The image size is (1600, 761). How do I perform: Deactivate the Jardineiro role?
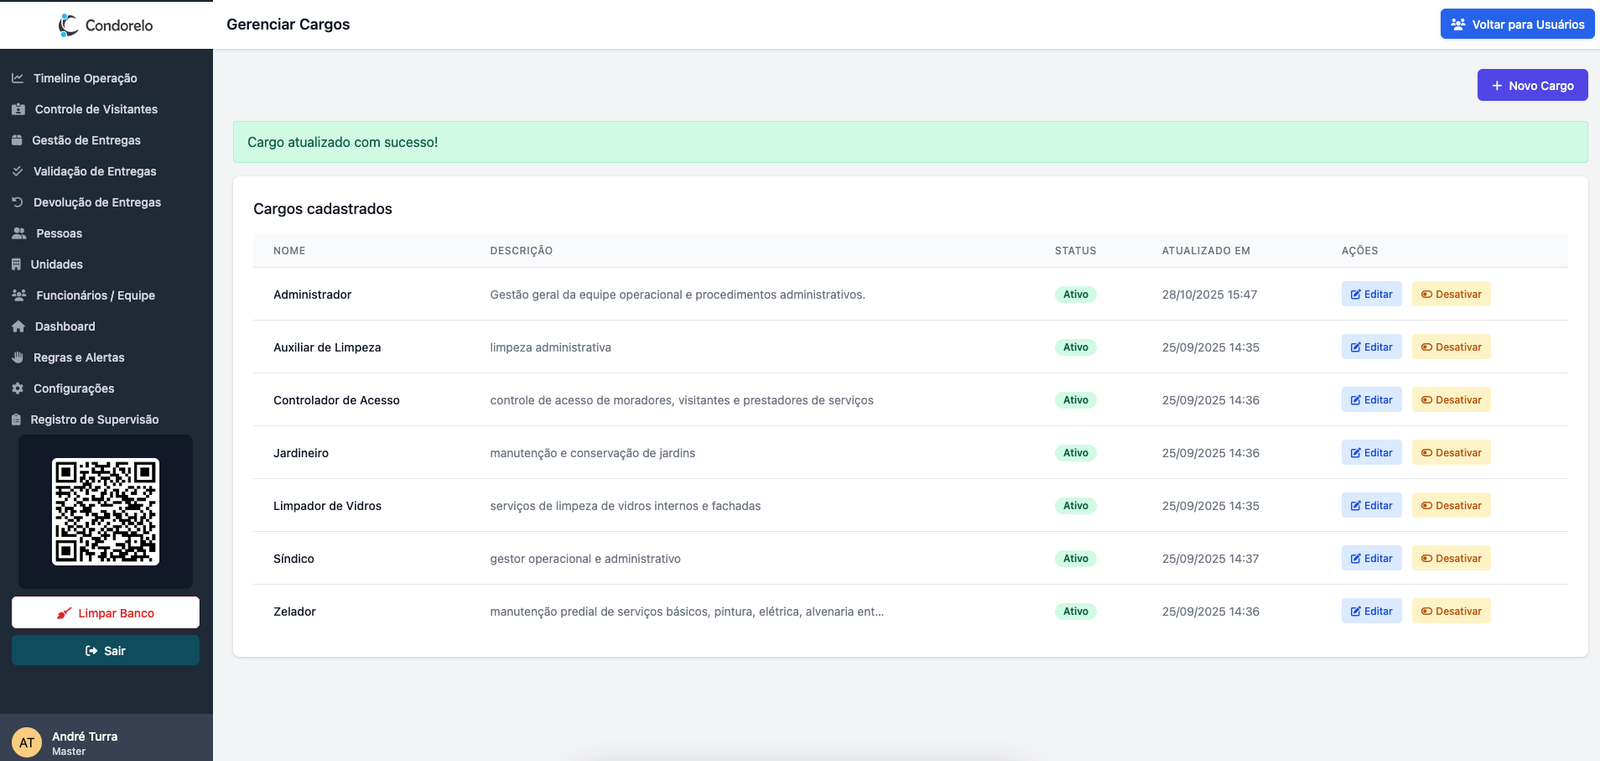1450,453
